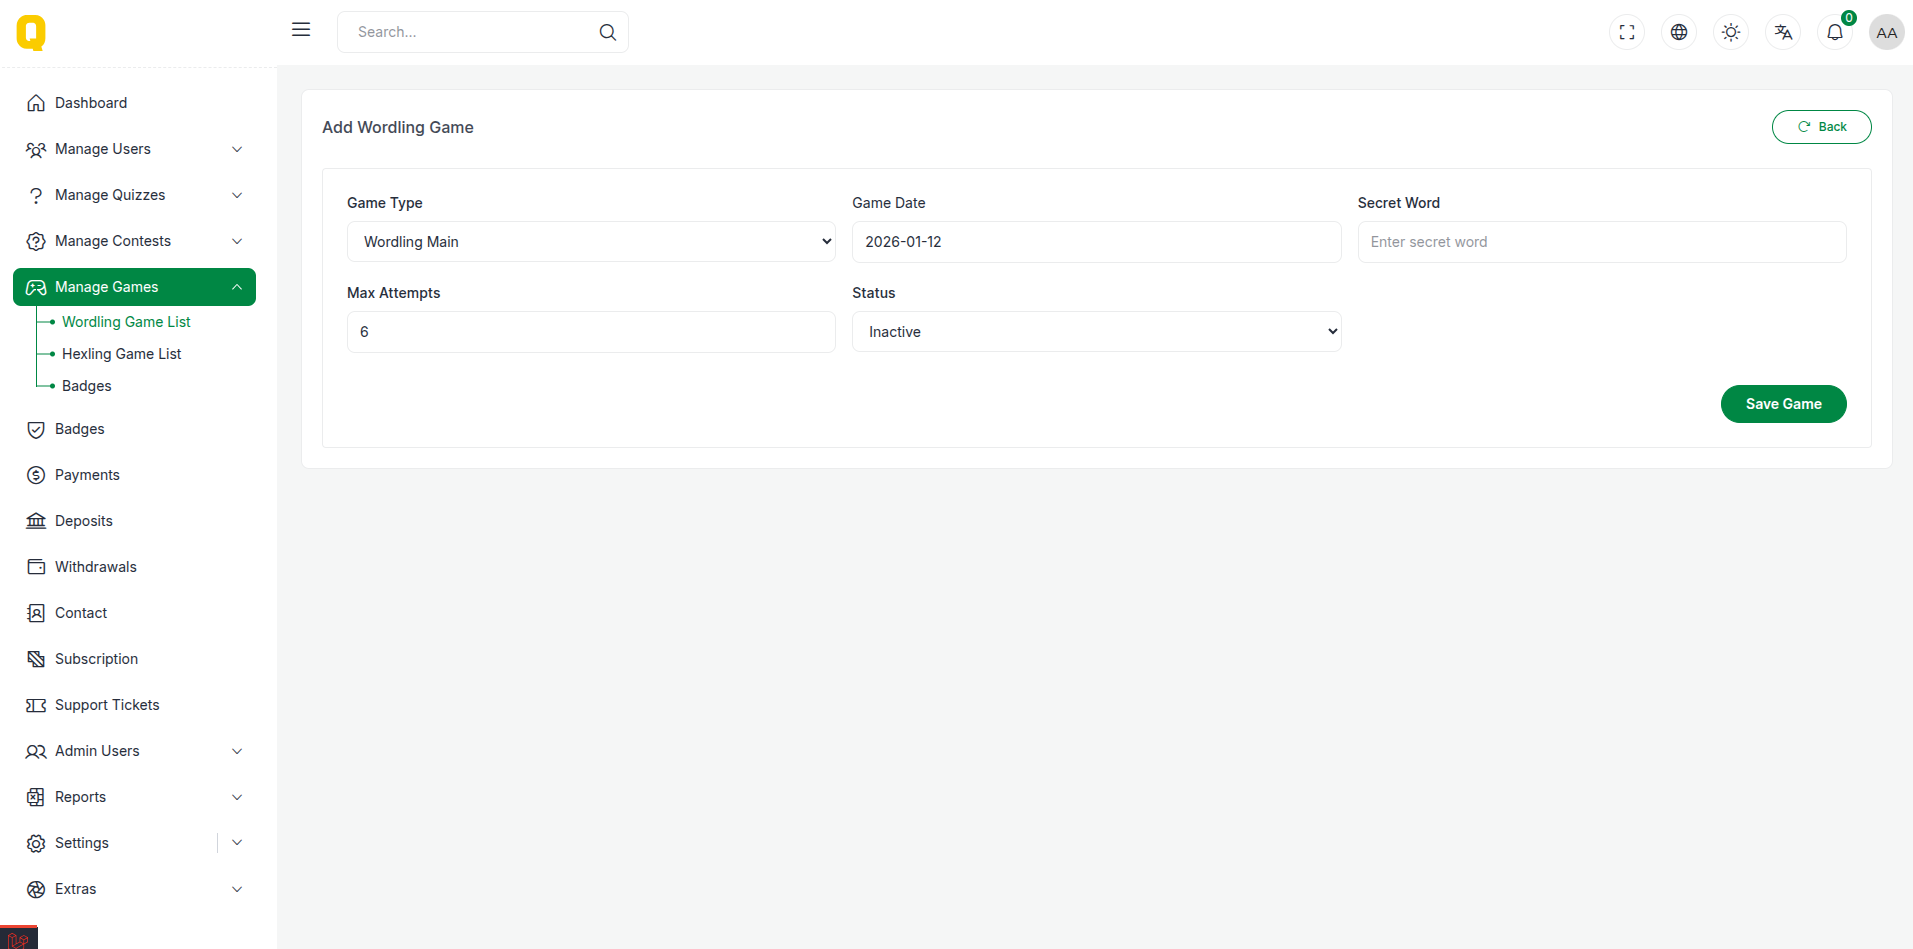
Task: Click the Game Date field
Action: coord(1096,242)
